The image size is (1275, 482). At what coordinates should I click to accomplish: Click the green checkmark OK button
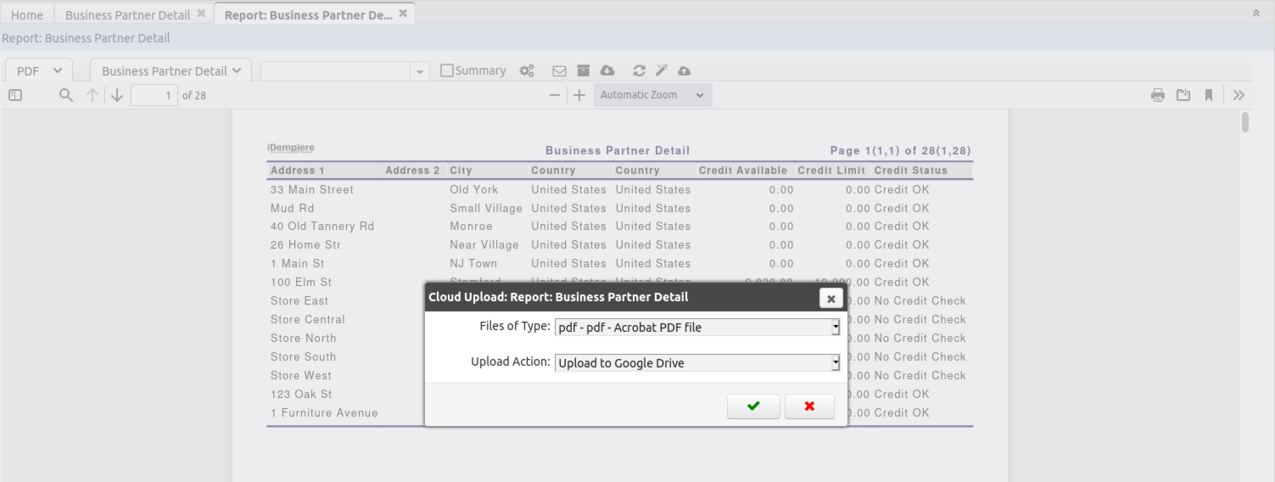point(753,406)
